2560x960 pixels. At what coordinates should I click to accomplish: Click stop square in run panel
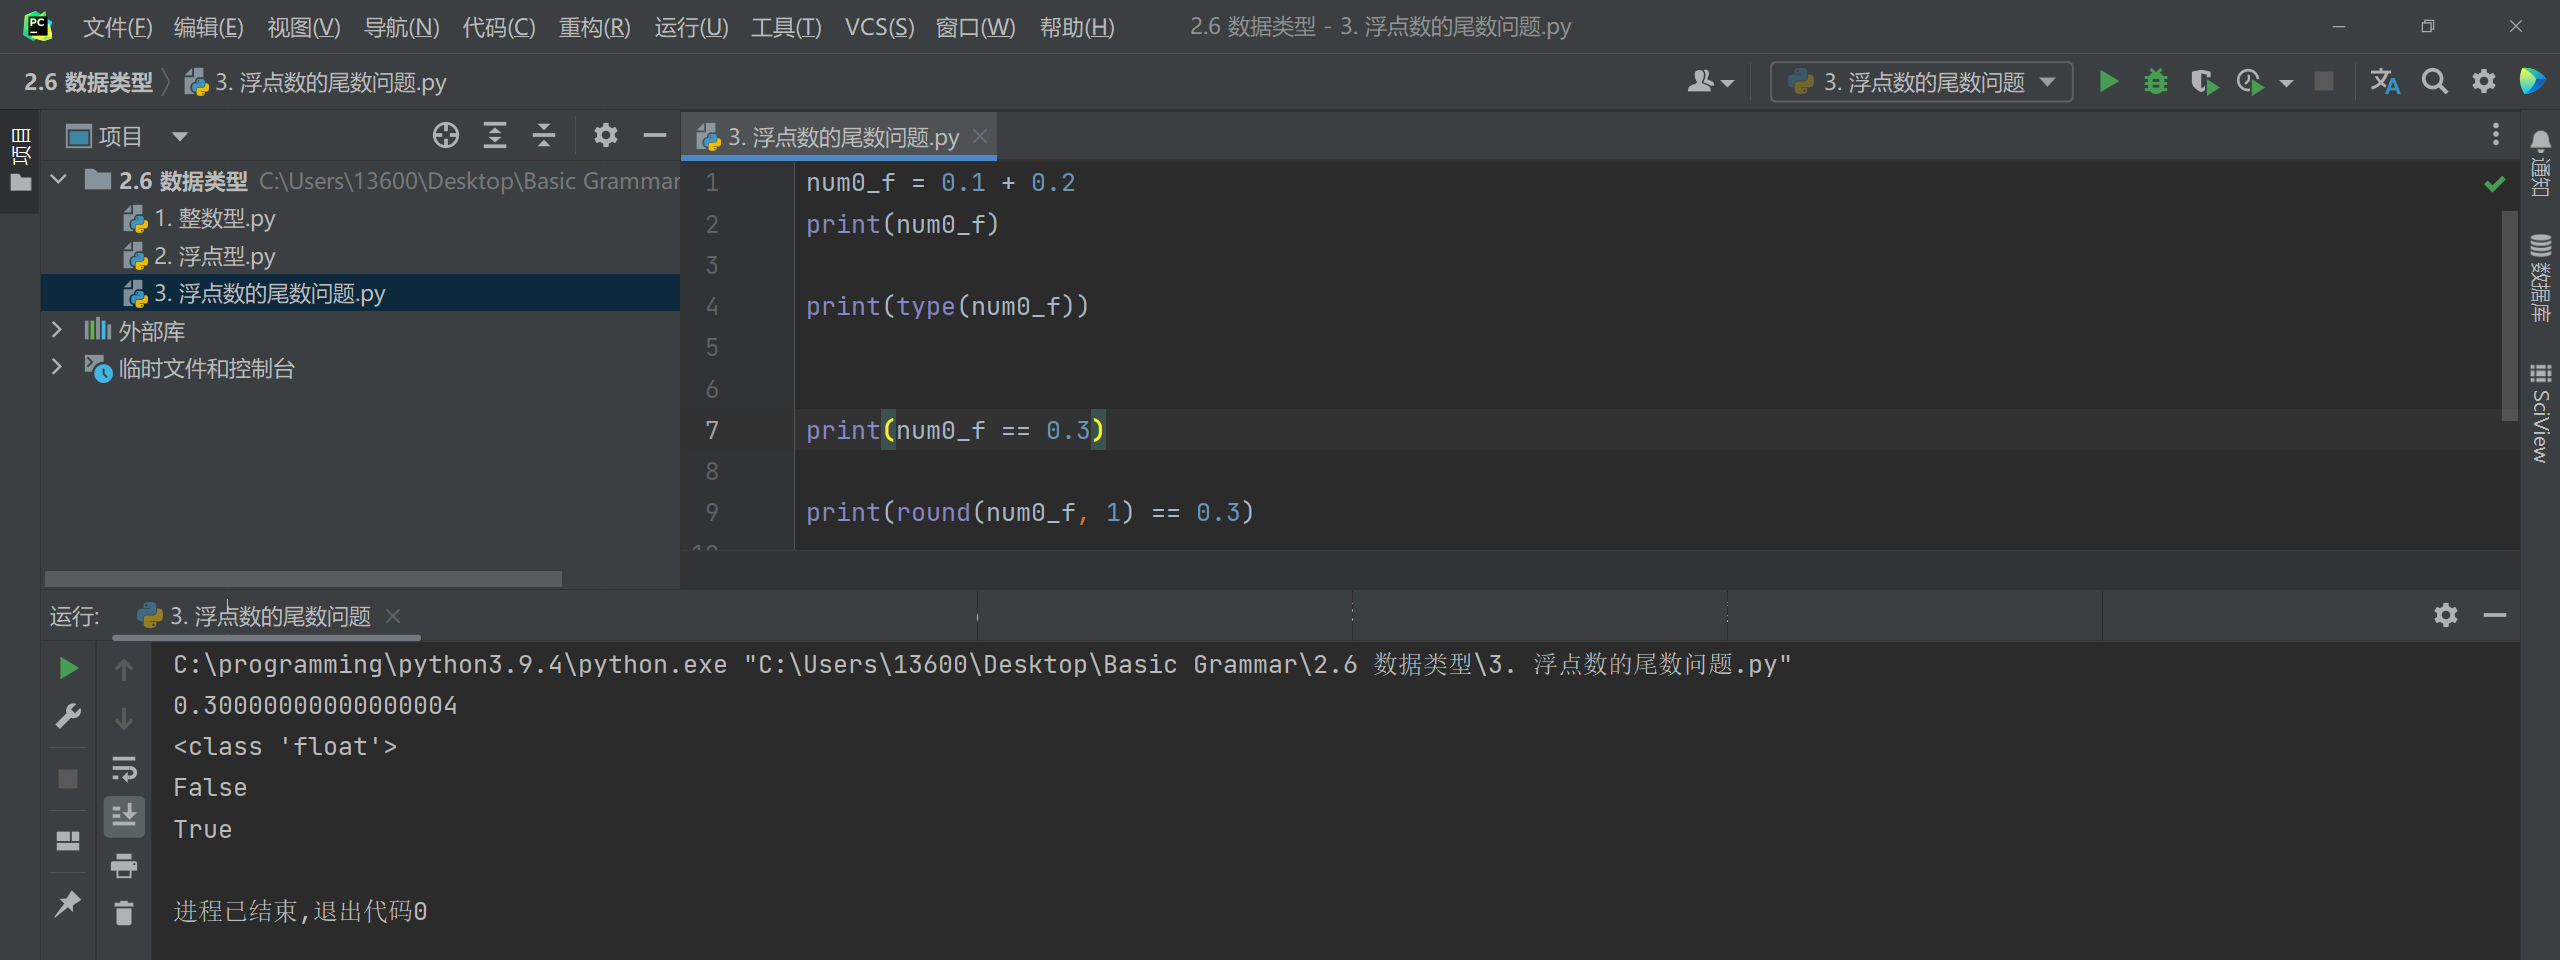point(68,778)
